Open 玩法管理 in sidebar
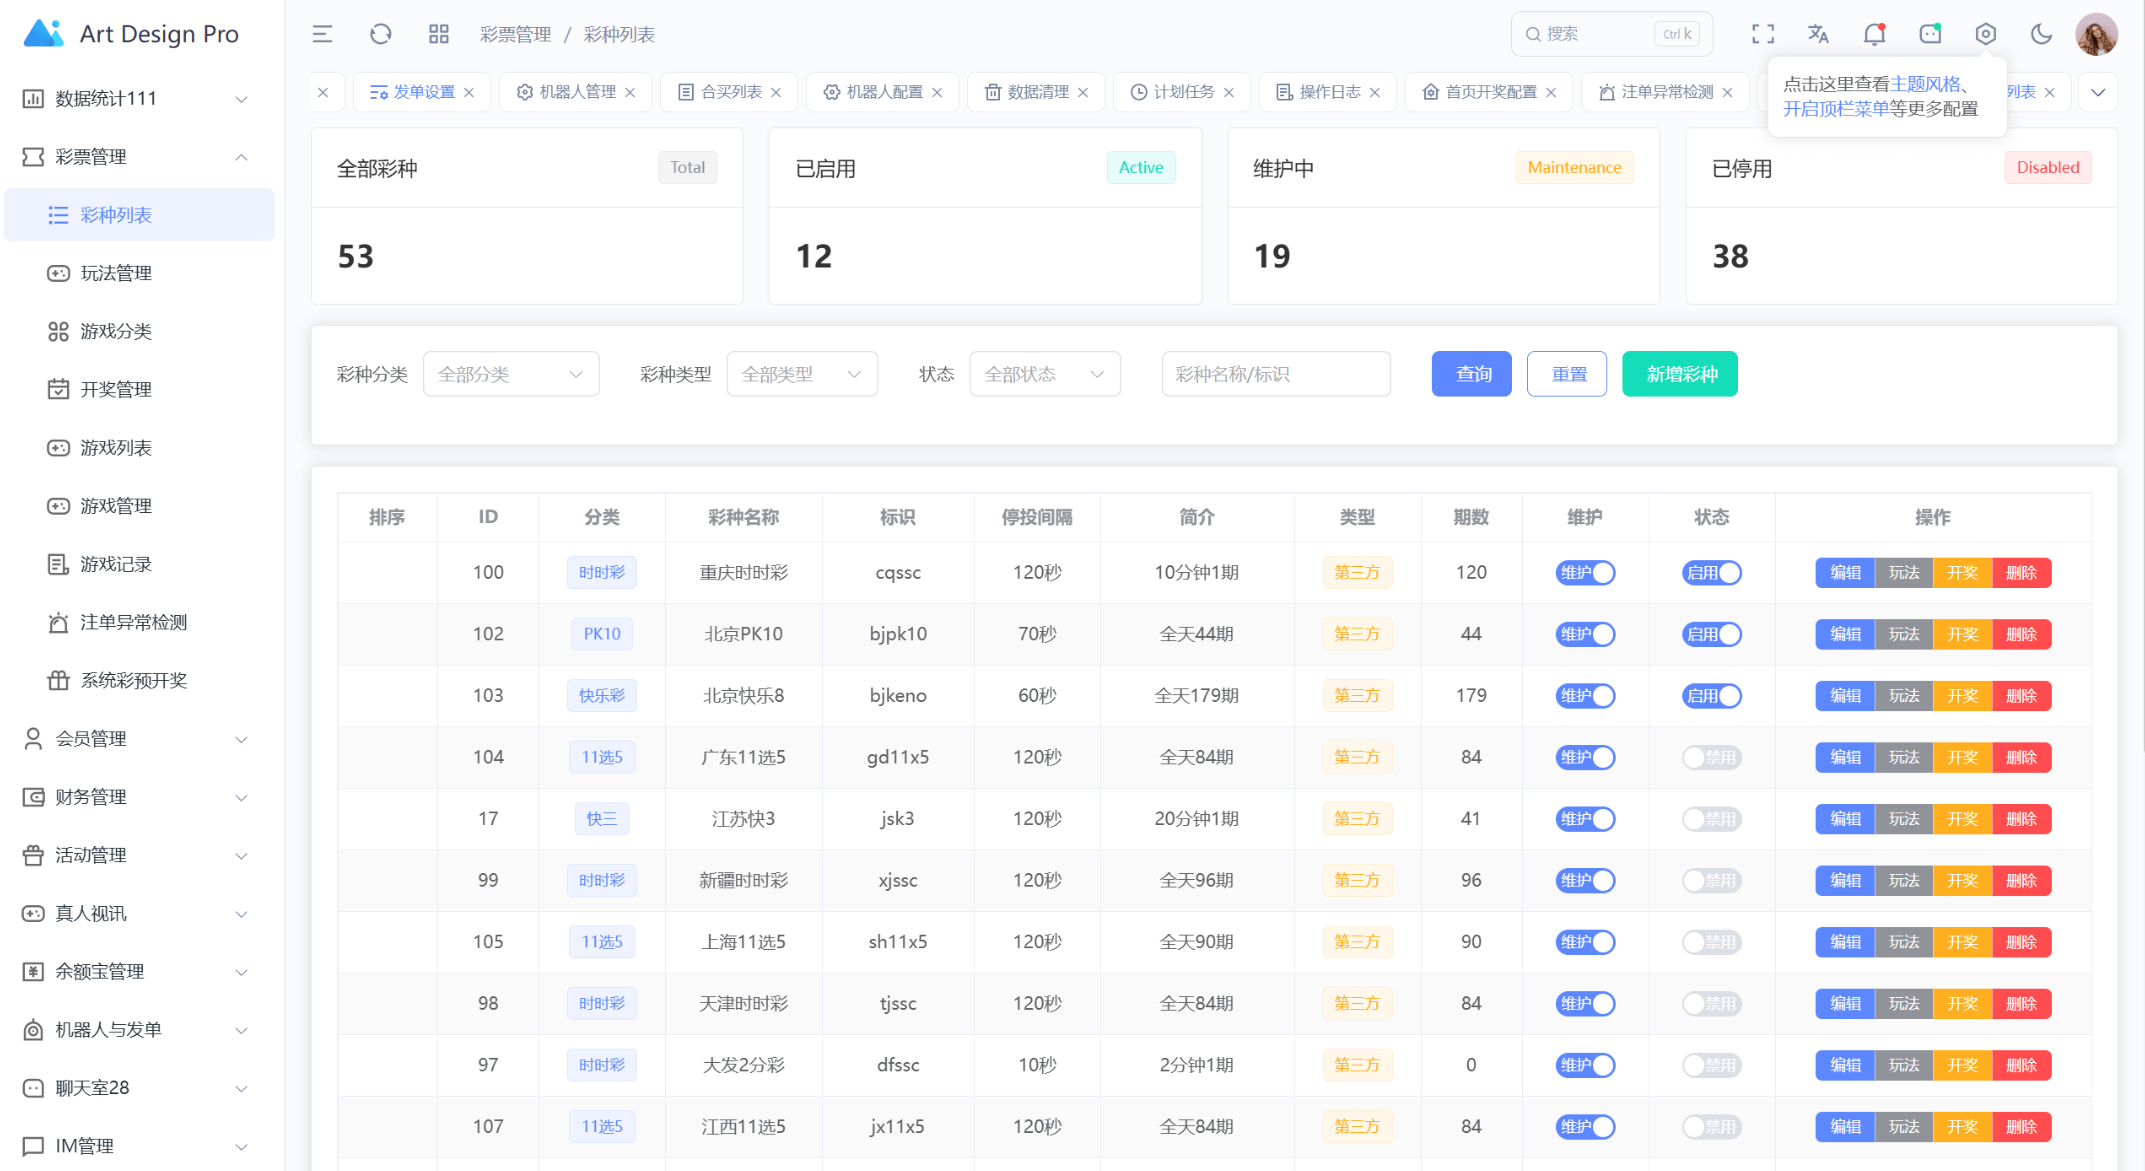The height and width of the screenshot is (1171, 2145). pyautogui.click(x=116, y=273)
